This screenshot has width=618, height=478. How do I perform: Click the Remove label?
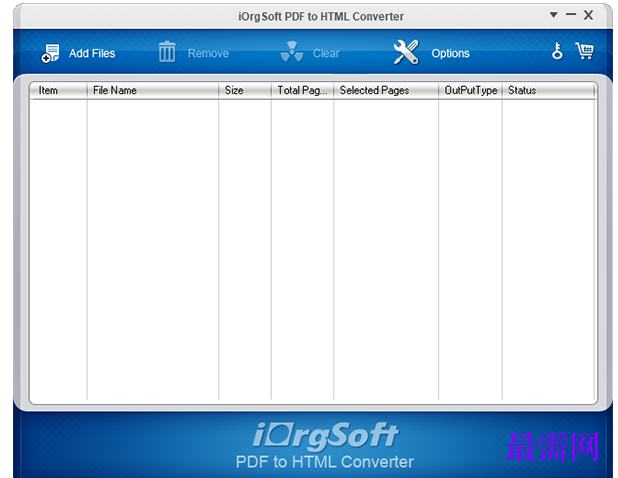pyautogui.click(x=208, y=53)
